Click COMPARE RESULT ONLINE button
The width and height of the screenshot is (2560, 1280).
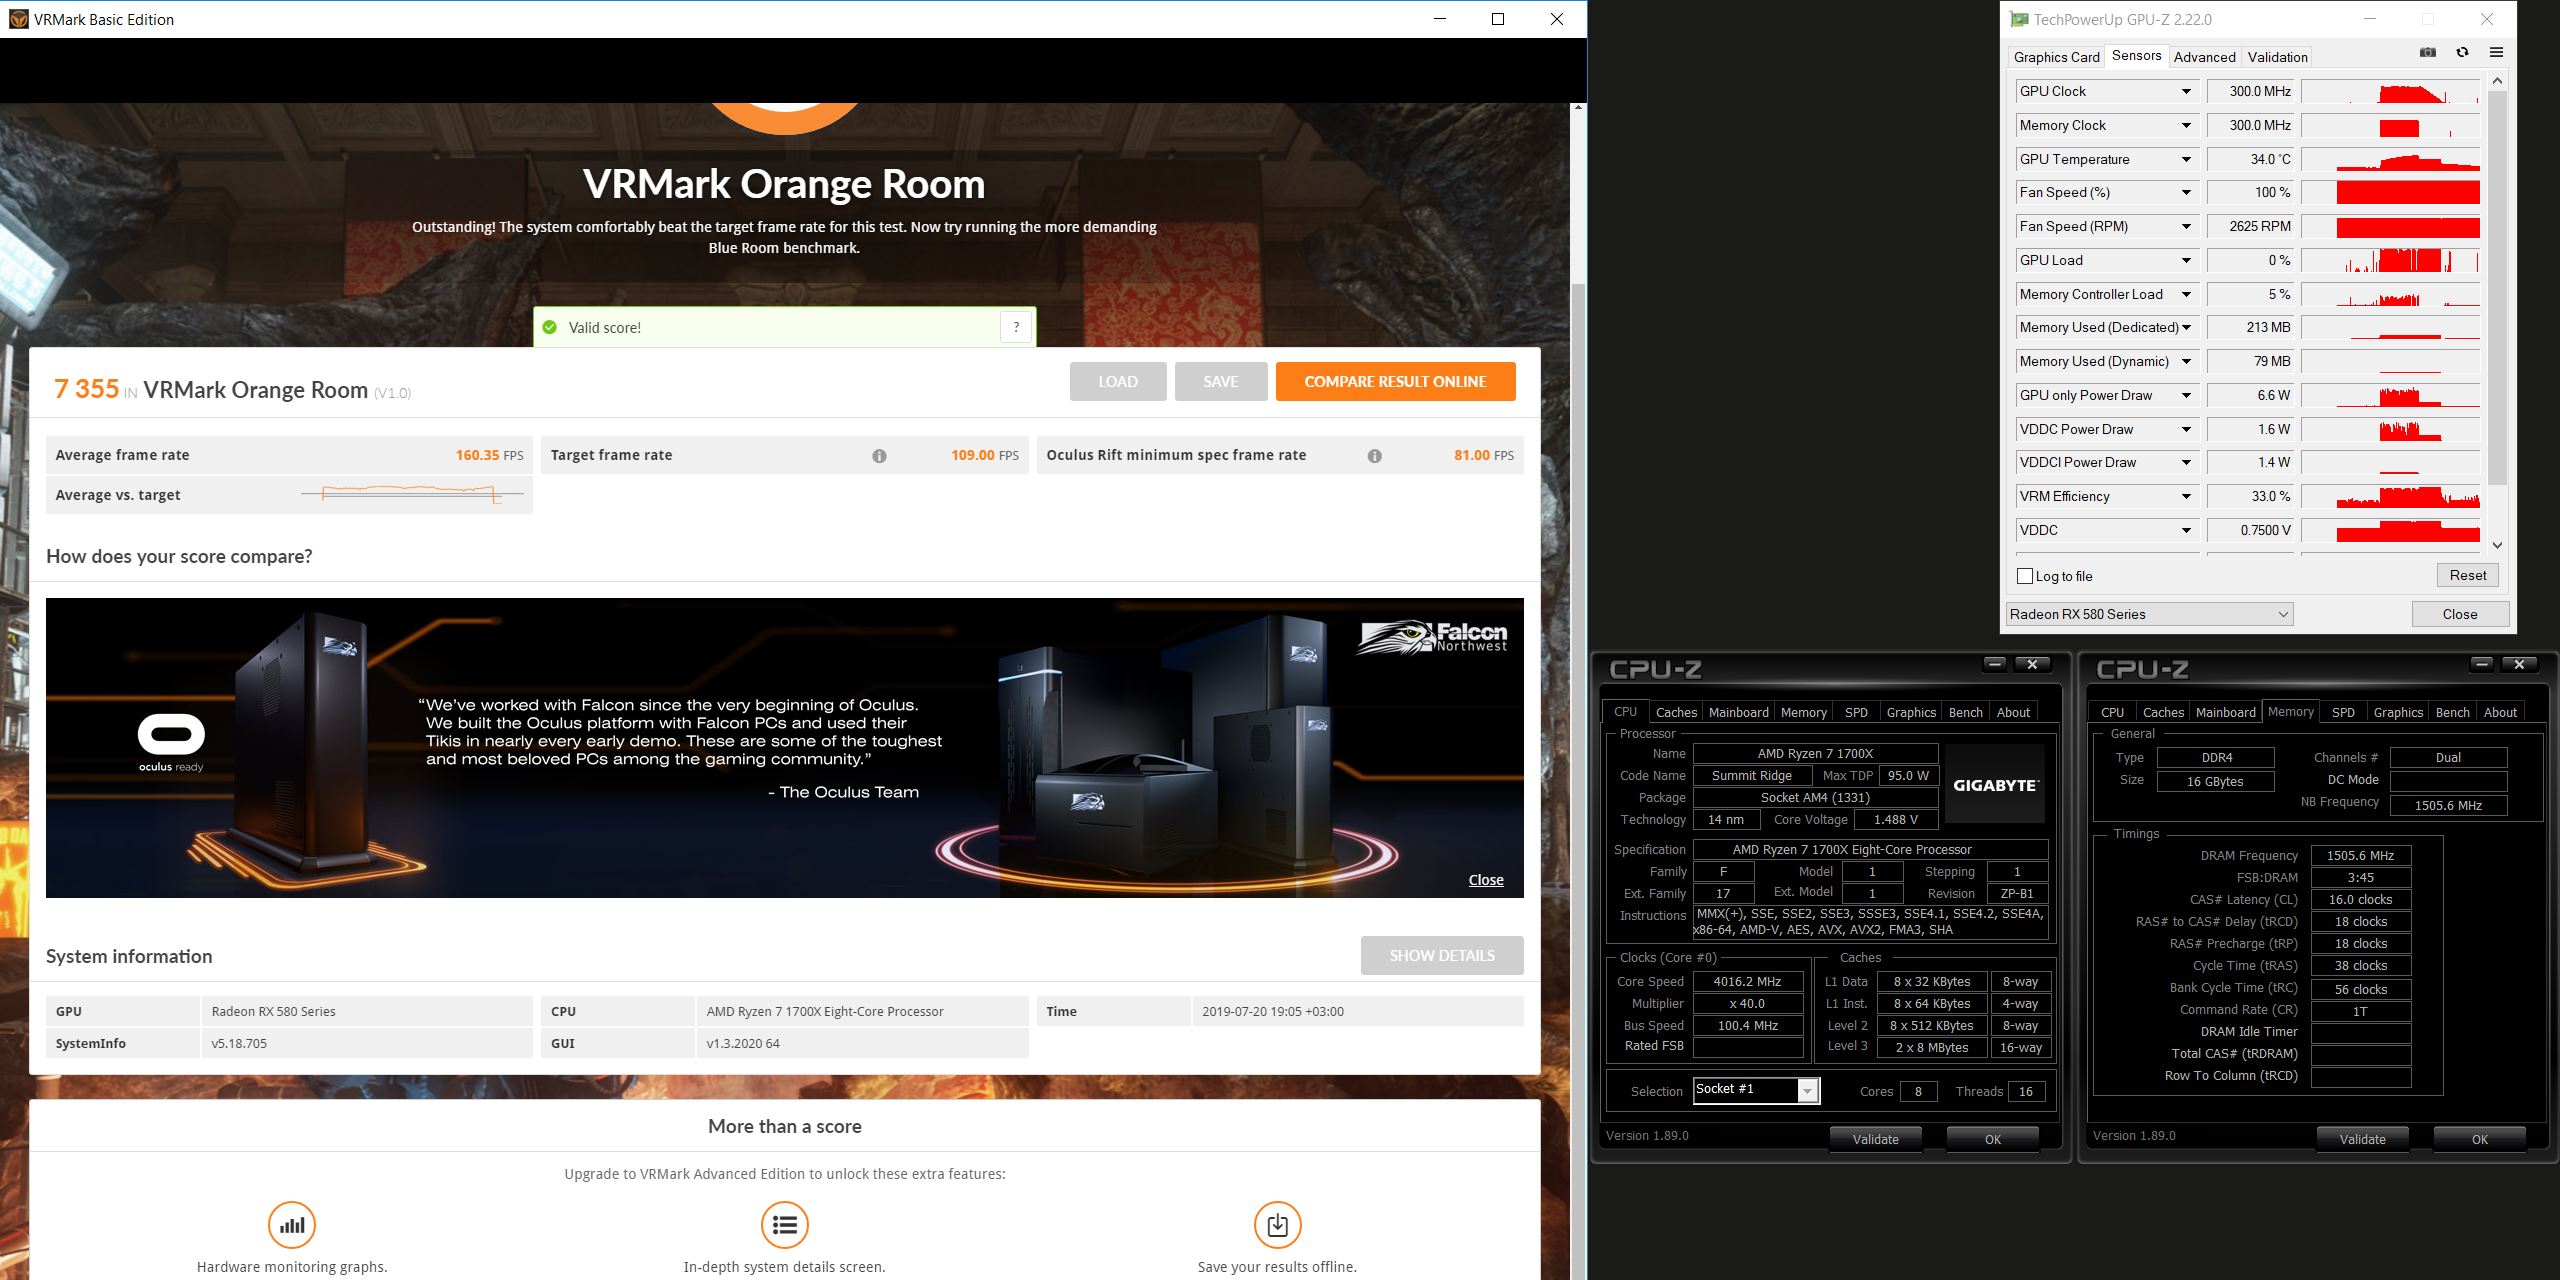pyautogui.click(x=1395, y=382)
